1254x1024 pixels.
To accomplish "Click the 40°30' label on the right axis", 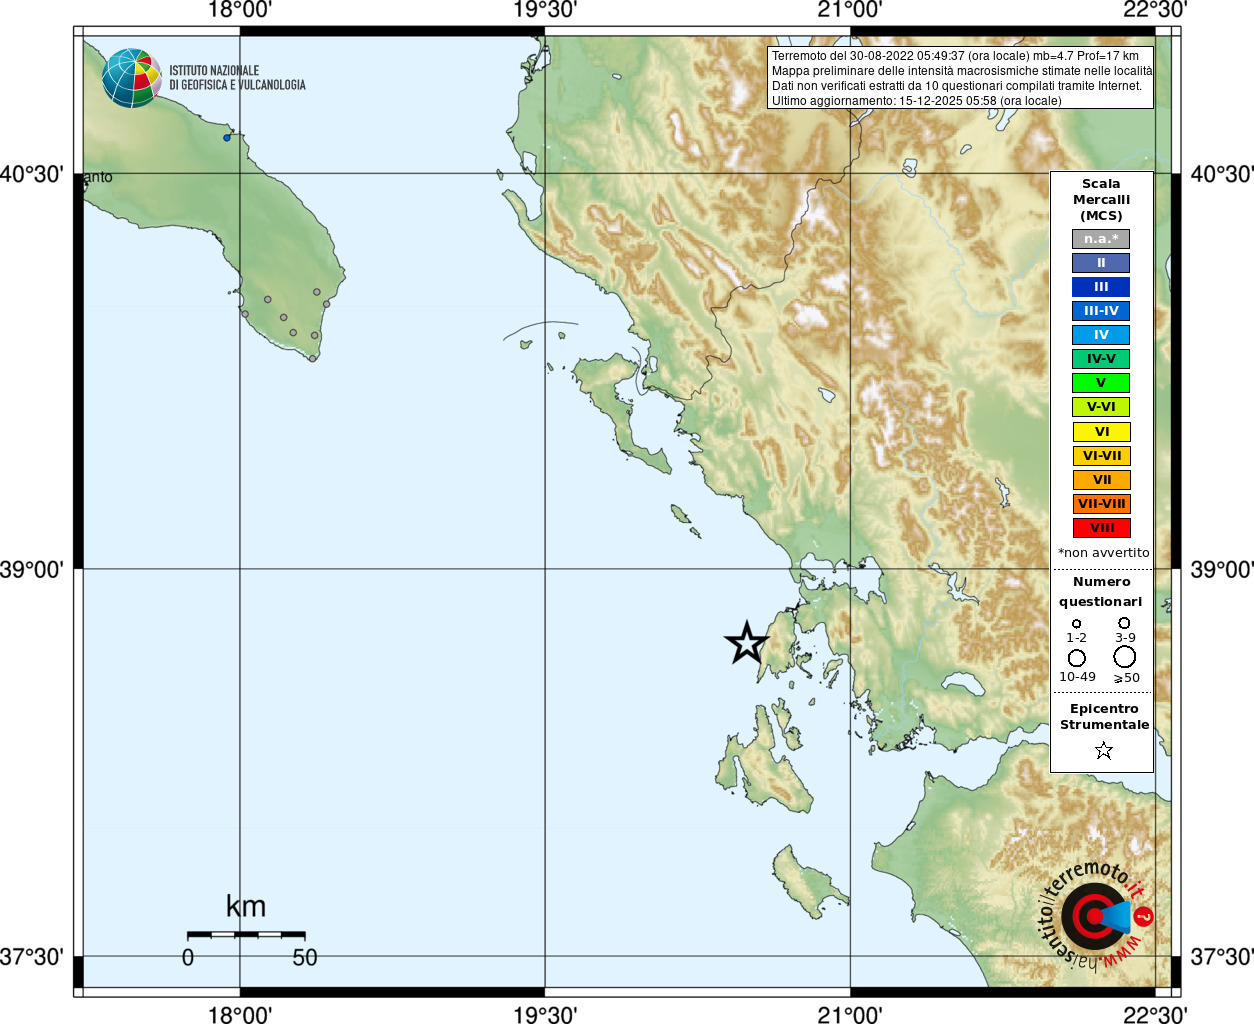I will coord(1222,174).
